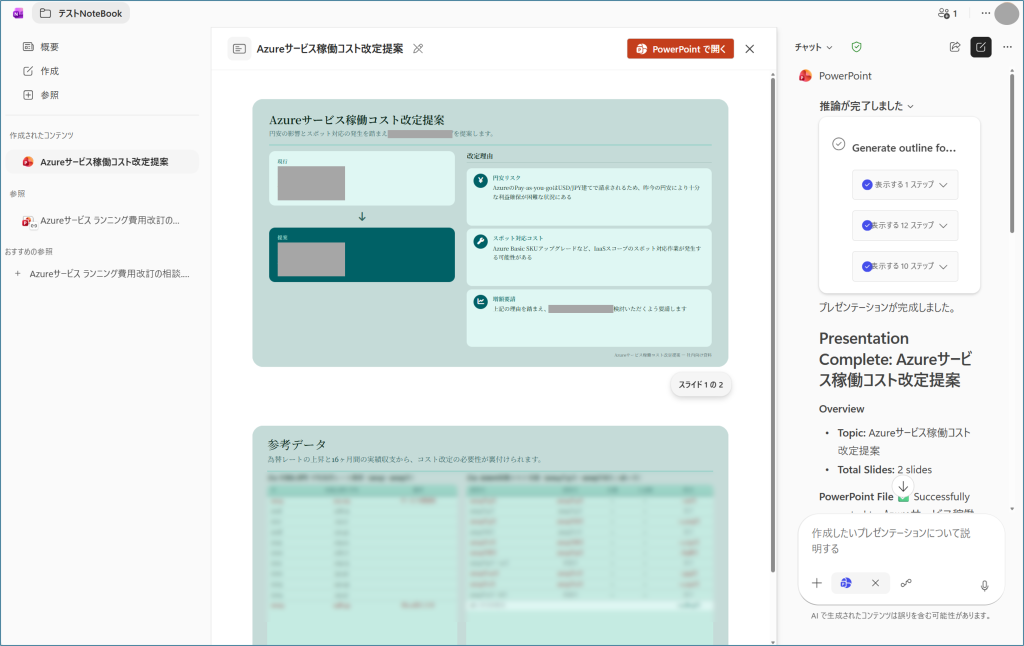Select the 参考データ slide thumbnail
This screenshot has width=1024, height=646.
tap(490, 536)
